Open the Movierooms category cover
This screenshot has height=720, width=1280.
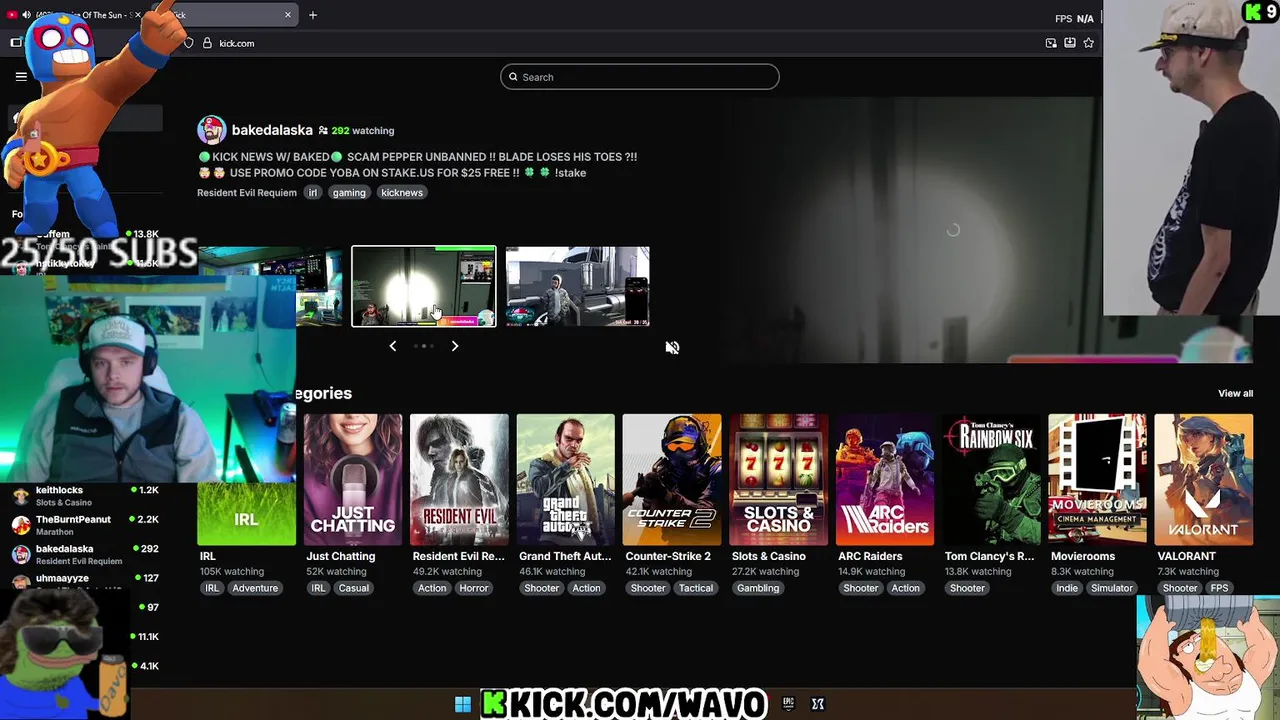click(x=1097, y=479)
